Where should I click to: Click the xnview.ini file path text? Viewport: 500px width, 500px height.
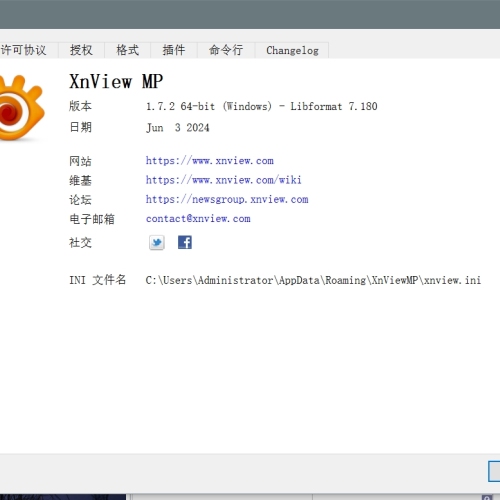(x=313, y=280)
